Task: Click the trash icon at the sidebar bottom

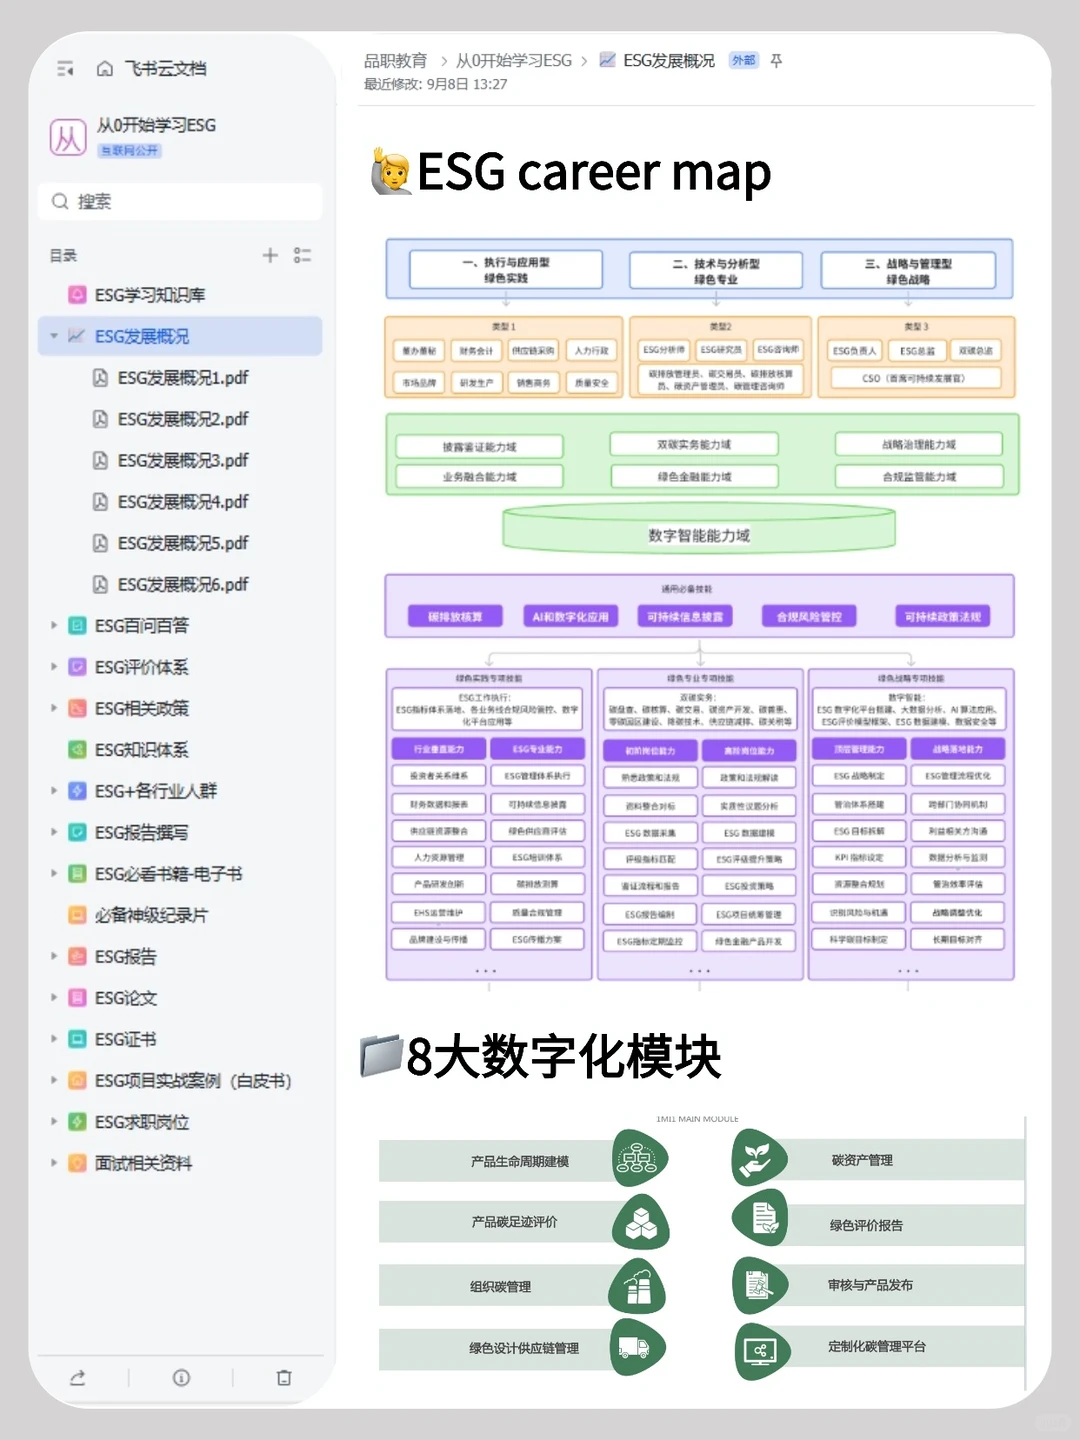Action: click(283, 1377)
